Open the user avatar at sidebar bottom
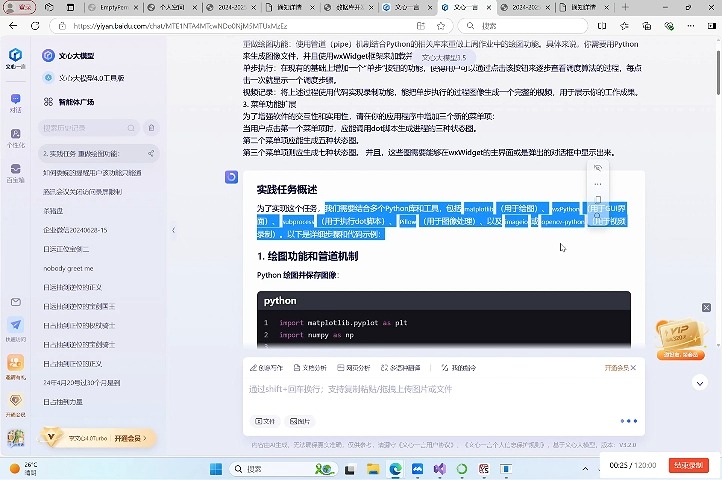 16,437
